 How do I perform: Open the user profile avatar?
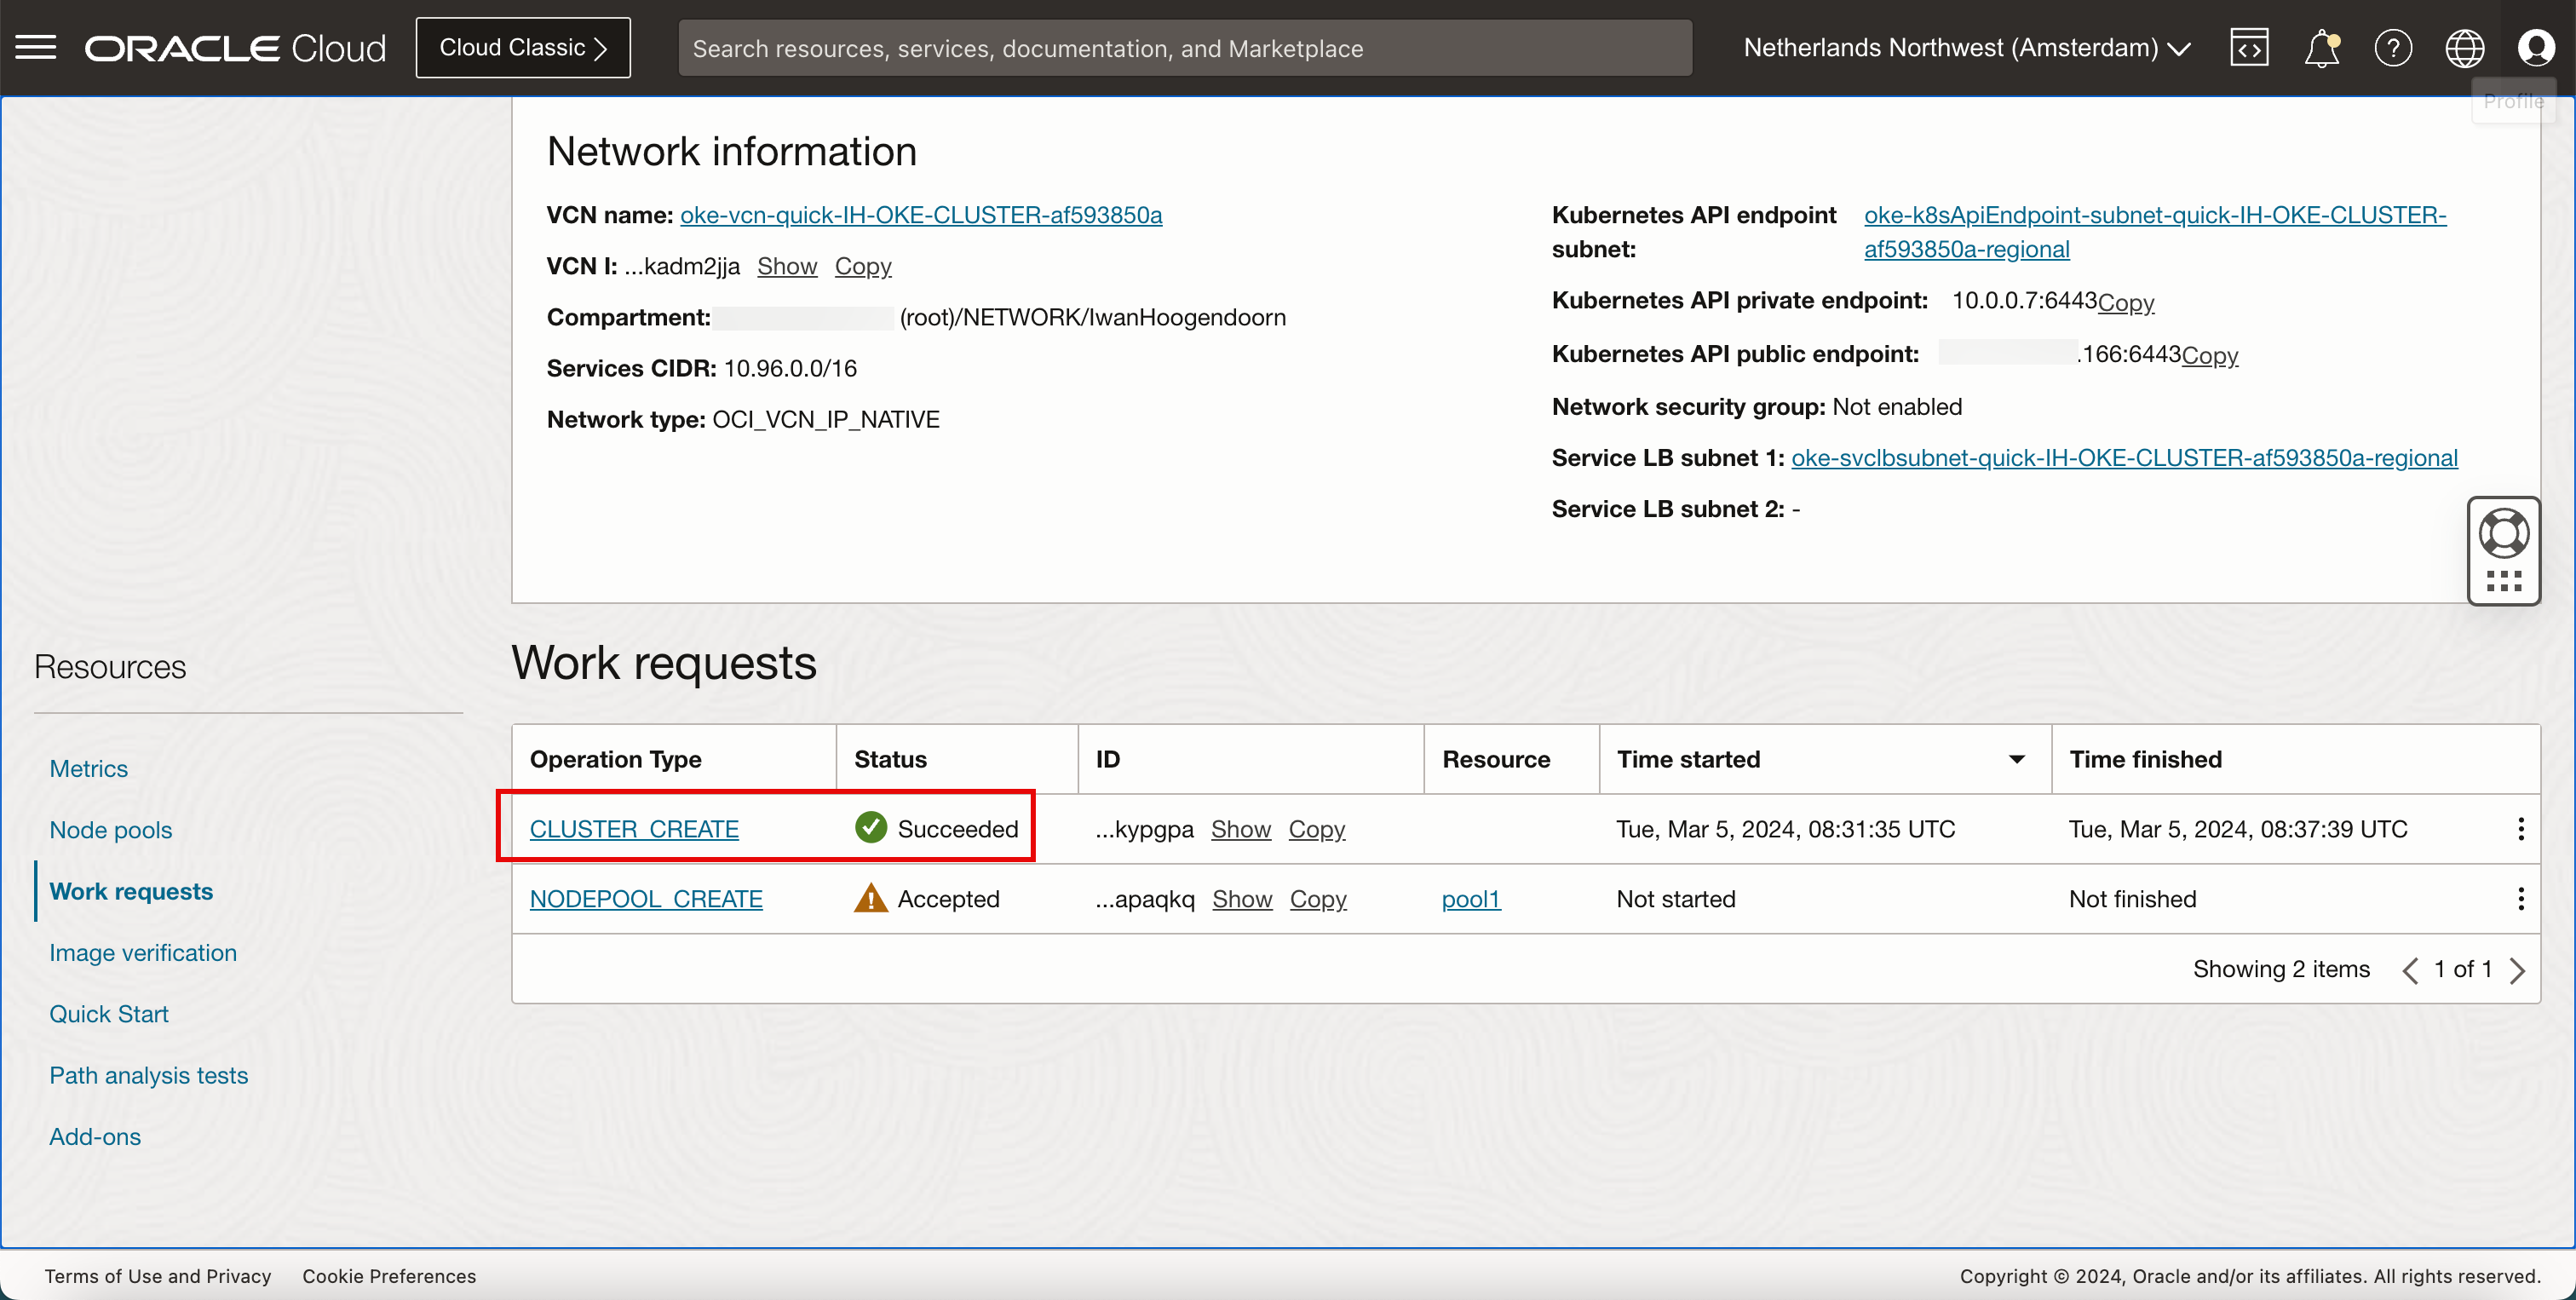pos(2536,47)
